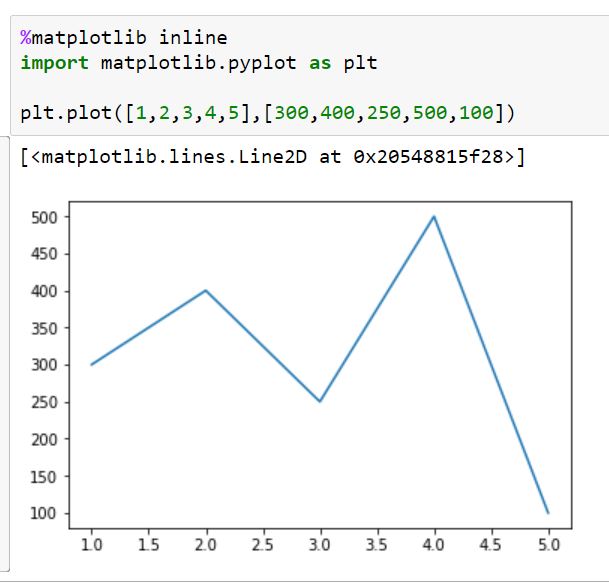The image size is (609, 583).
Task: Click the %matplotlib inline magic line
Action: point(124,39)
